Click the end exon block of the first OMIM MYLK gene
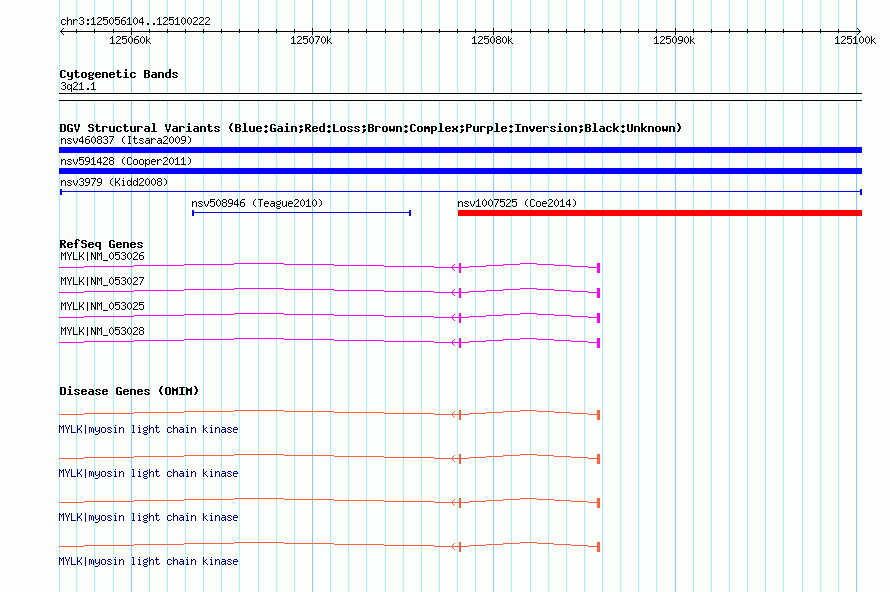 [x=598, y=415]
